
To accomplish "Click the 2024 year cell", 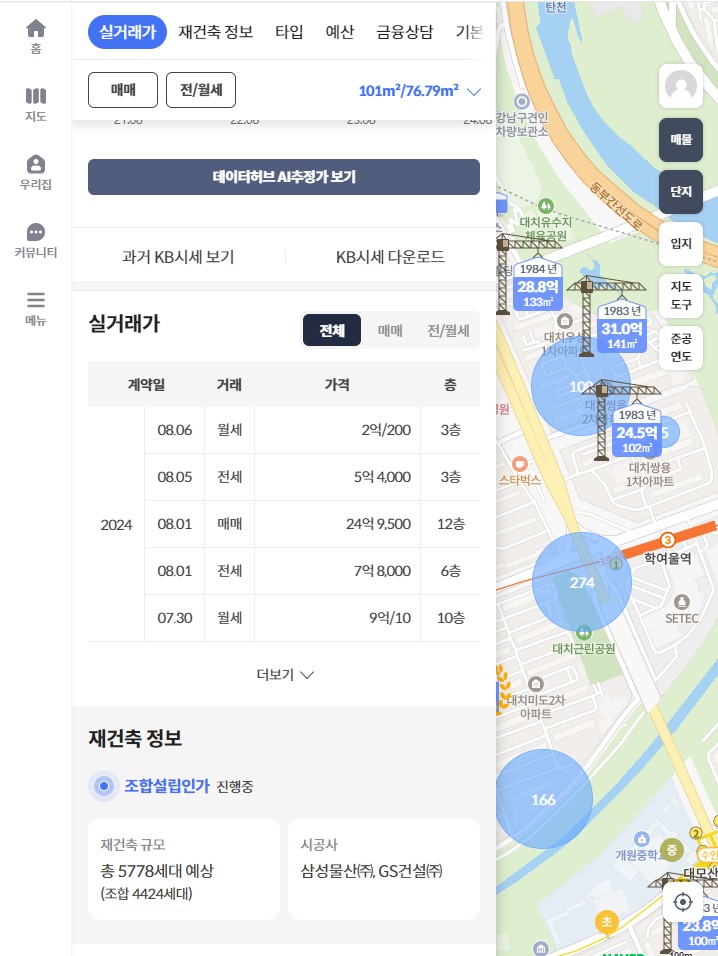I will (x=116, y=525).
